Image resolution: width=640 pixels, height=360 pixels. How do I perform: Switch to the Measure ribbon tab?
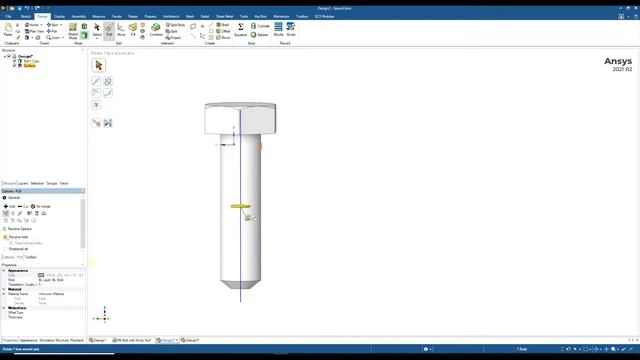click(x=99, y=17)
